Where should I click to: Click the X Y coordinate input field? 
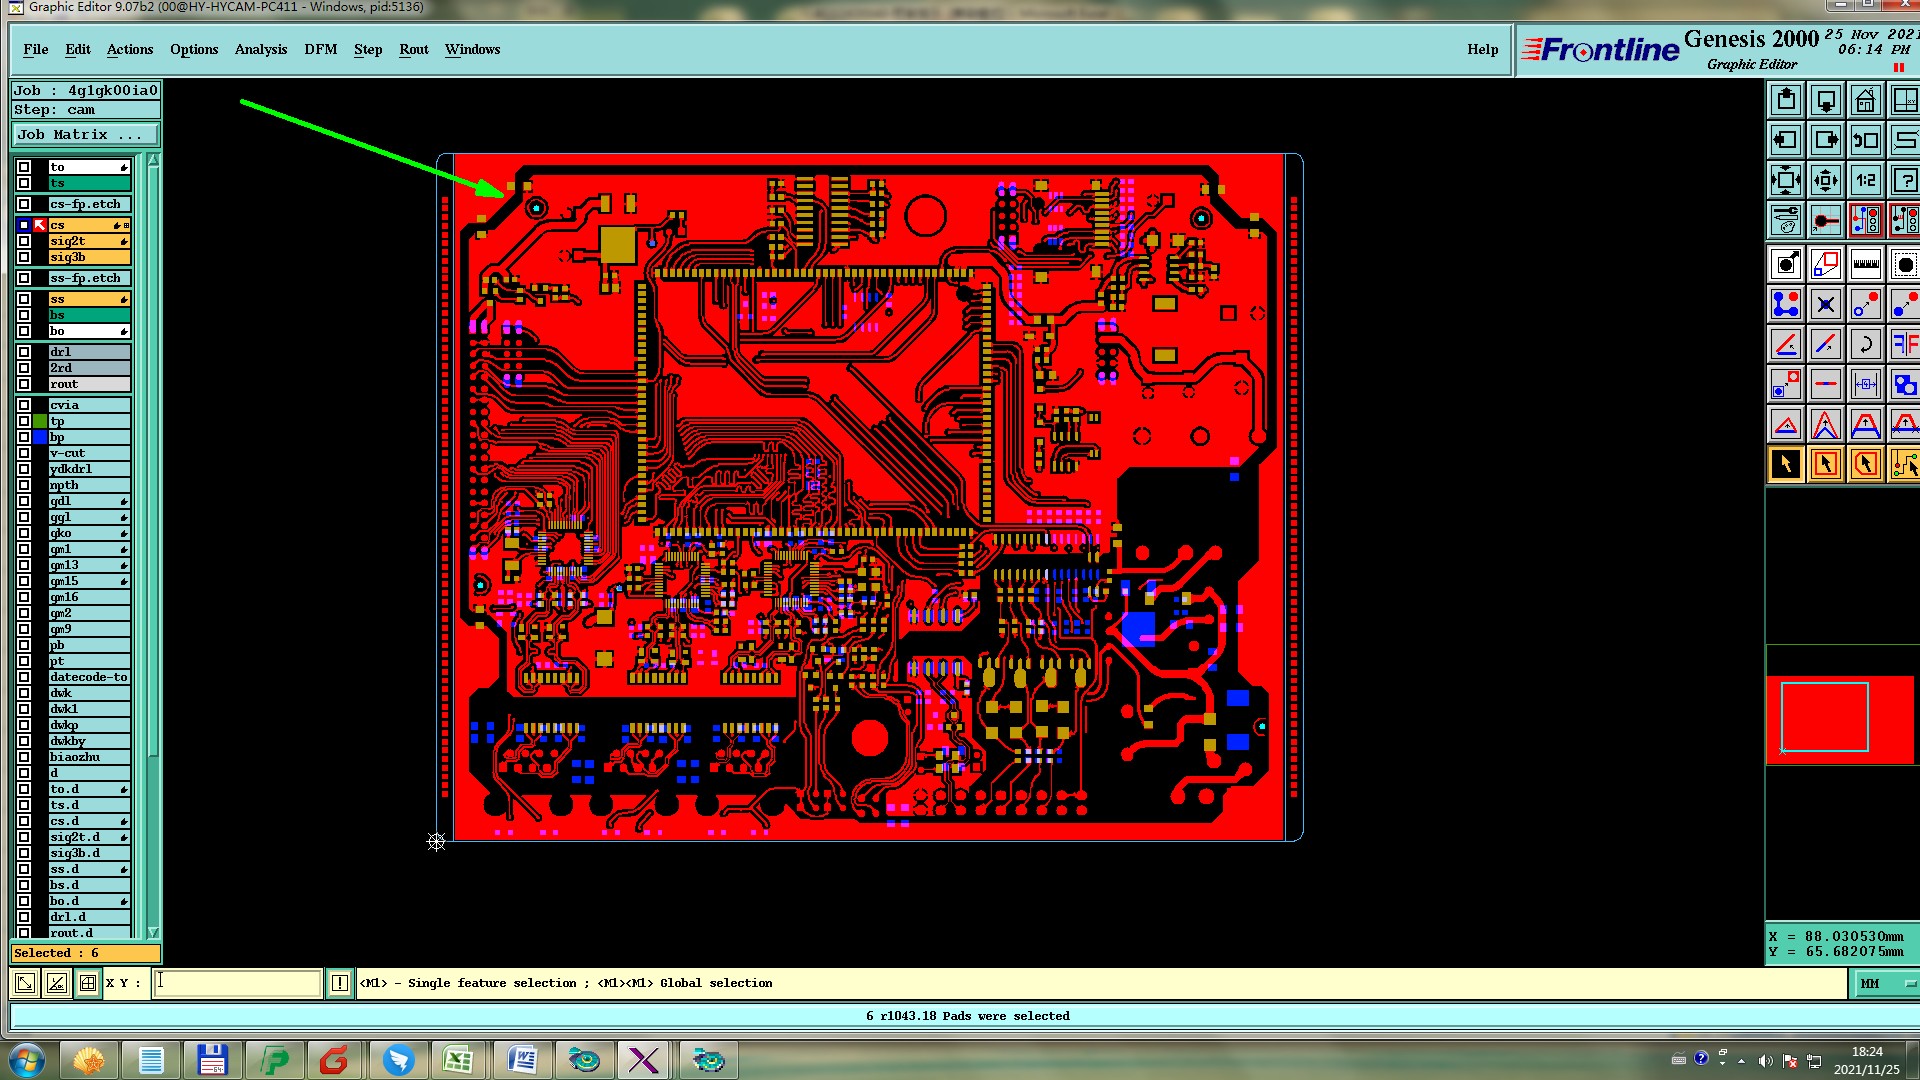click(237, 983)
